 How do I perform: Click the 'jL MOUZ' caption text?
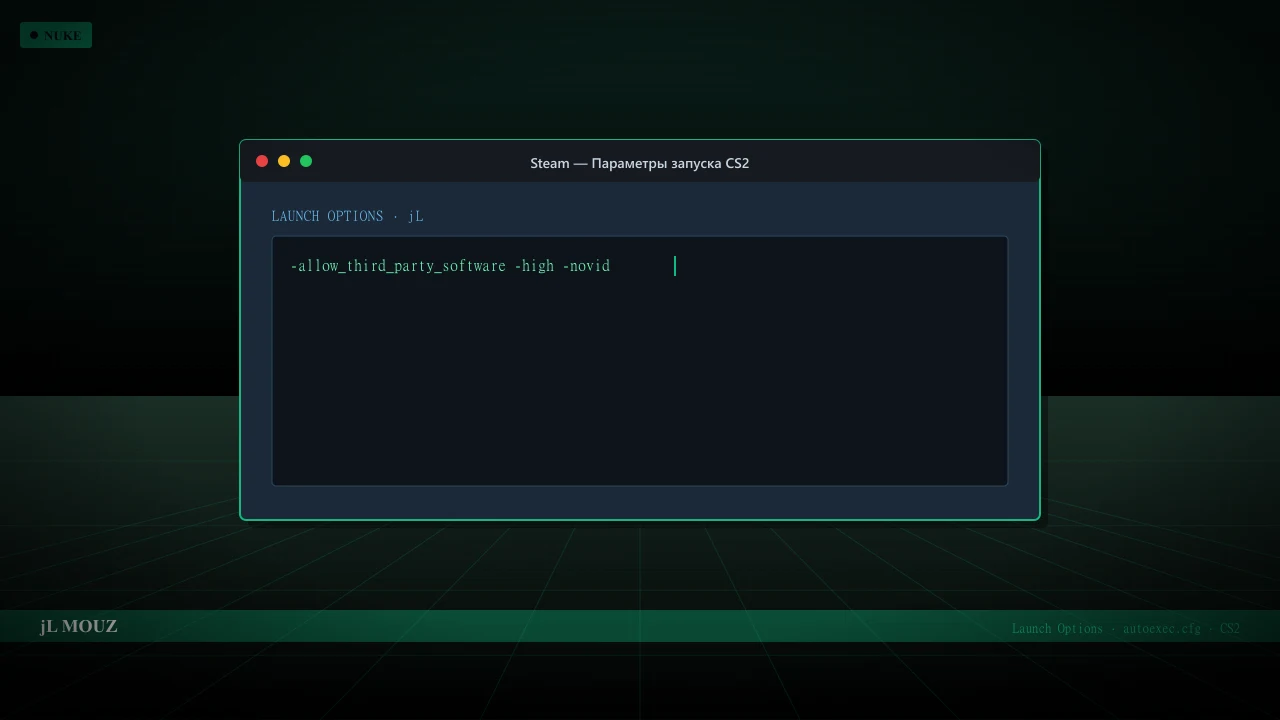(x=79, y=626)
